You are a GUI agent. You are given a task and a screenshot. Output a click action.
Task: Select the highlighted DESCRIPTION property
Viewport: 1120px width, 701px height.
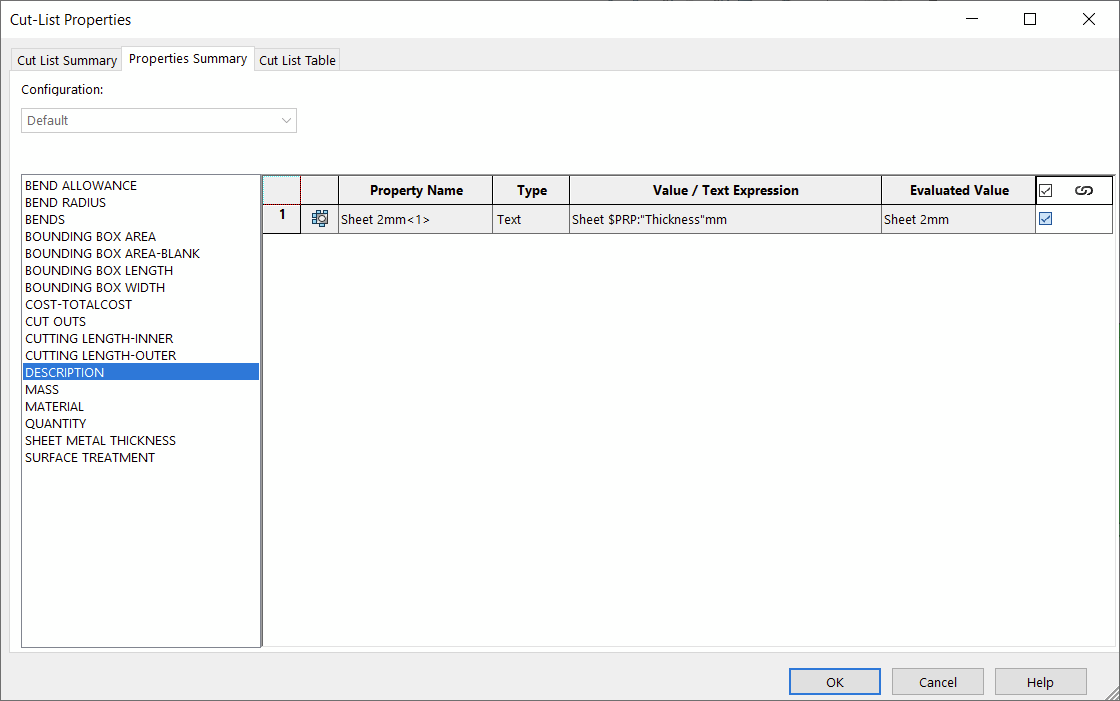[x=141, y=372]
